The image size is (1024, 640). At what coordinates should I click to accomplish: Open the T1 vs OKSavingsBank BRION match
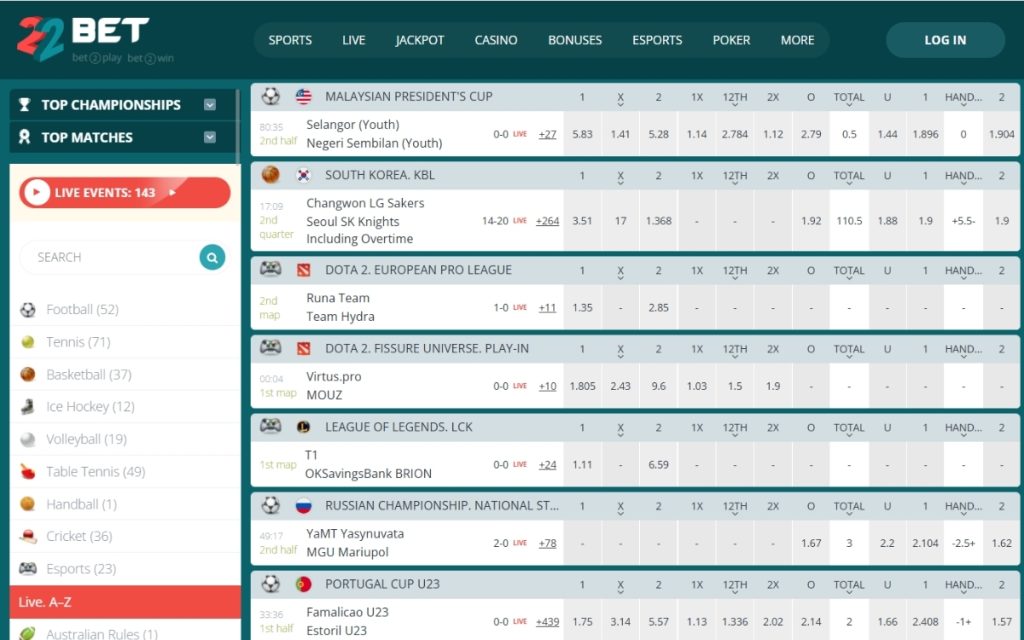pyautogui.click(x=368, y=464)
